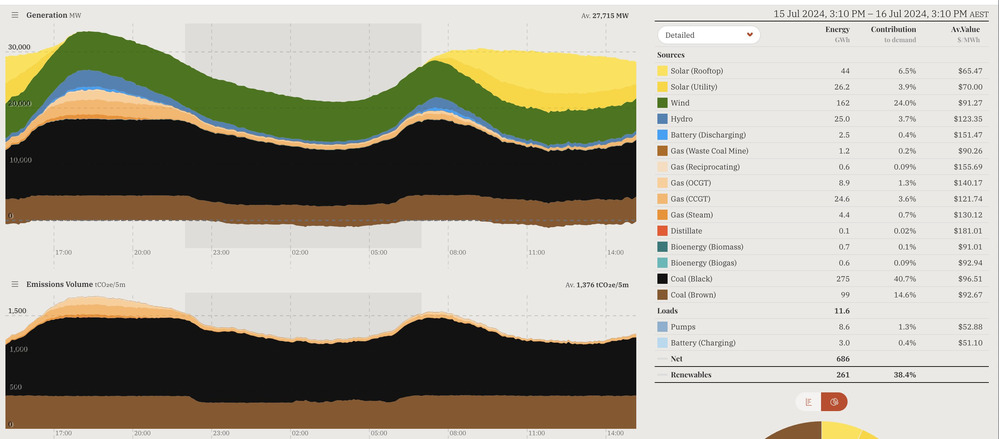Toggle the Solar (Rooftop) legend swatch
999x439 pixels.
click(662, 72)
